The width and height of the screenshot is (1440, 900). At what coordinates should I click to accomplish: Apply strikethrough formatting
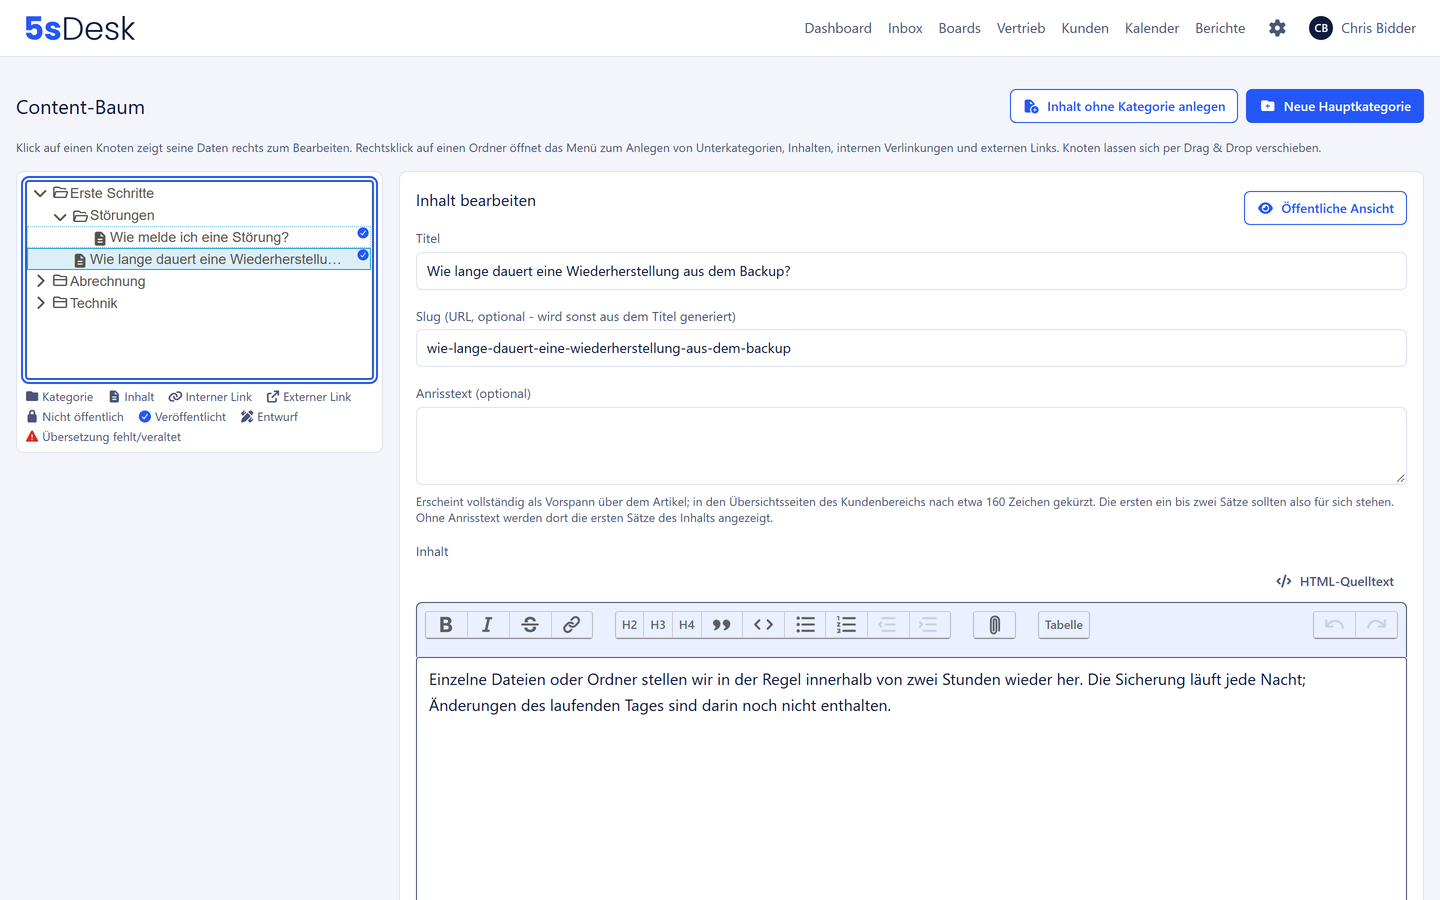tap(530, 625)
